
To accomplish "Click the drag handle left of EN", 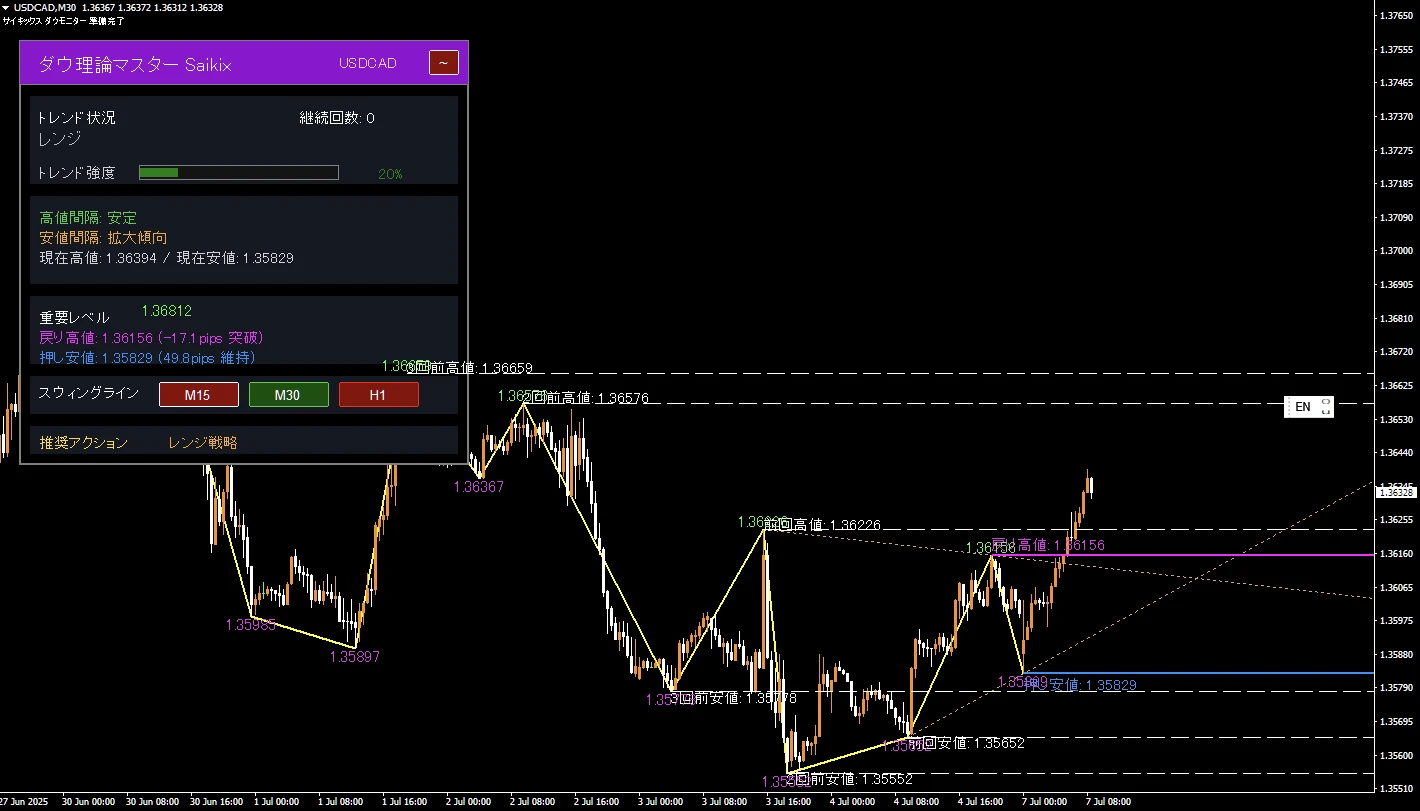I will [1288, 407].
